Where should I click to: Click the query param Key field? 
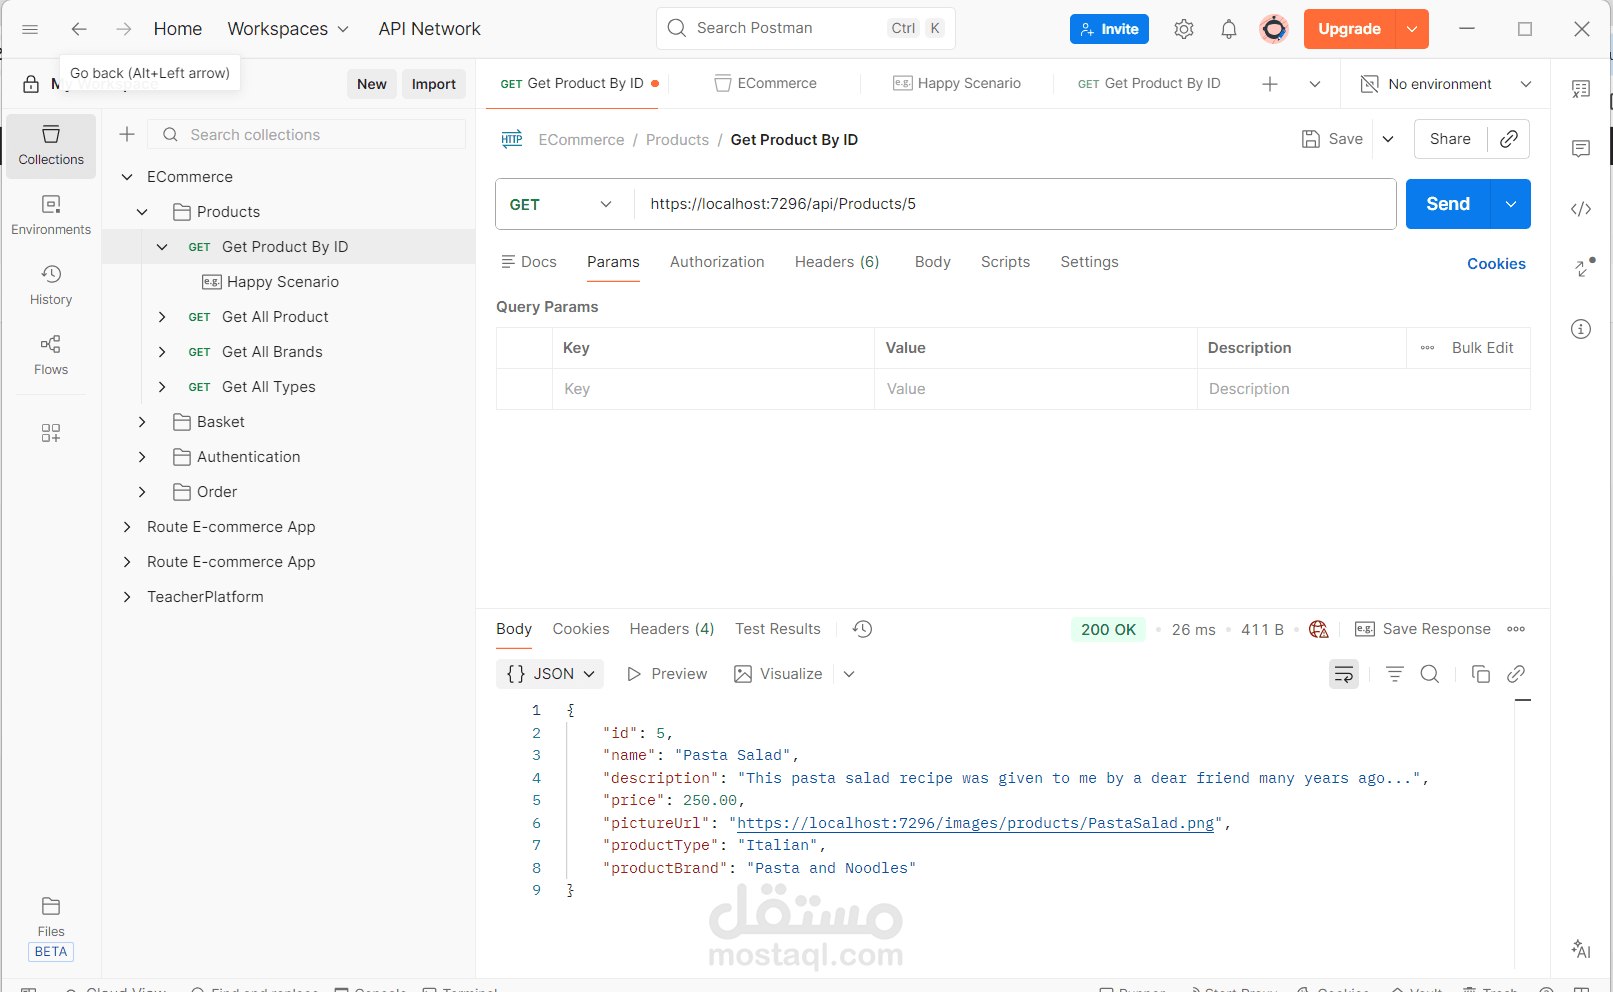[713, 389]
